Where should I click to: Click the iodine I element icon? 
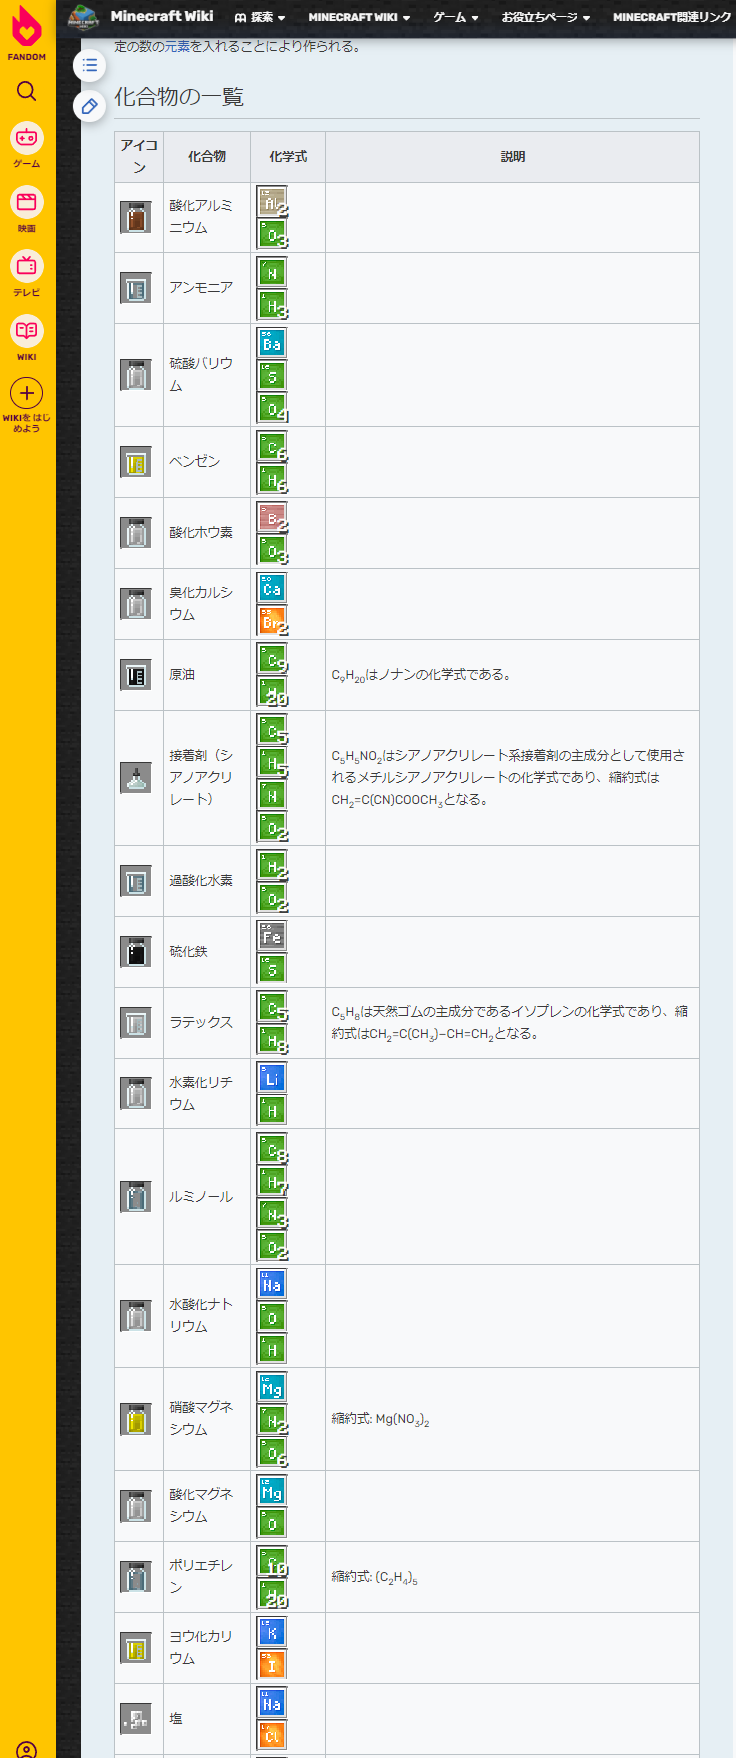(272, 1664)
